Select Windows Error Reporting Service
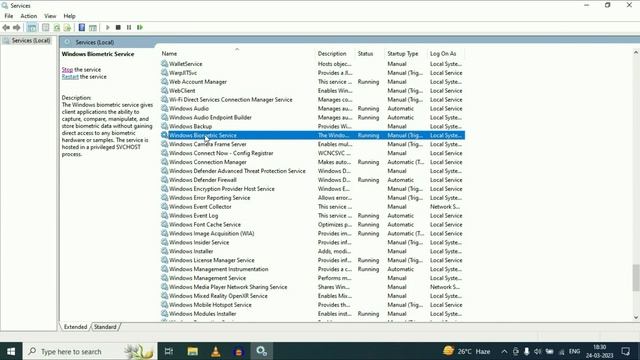This screenshot has height=360, width=640. click(312, 198)
